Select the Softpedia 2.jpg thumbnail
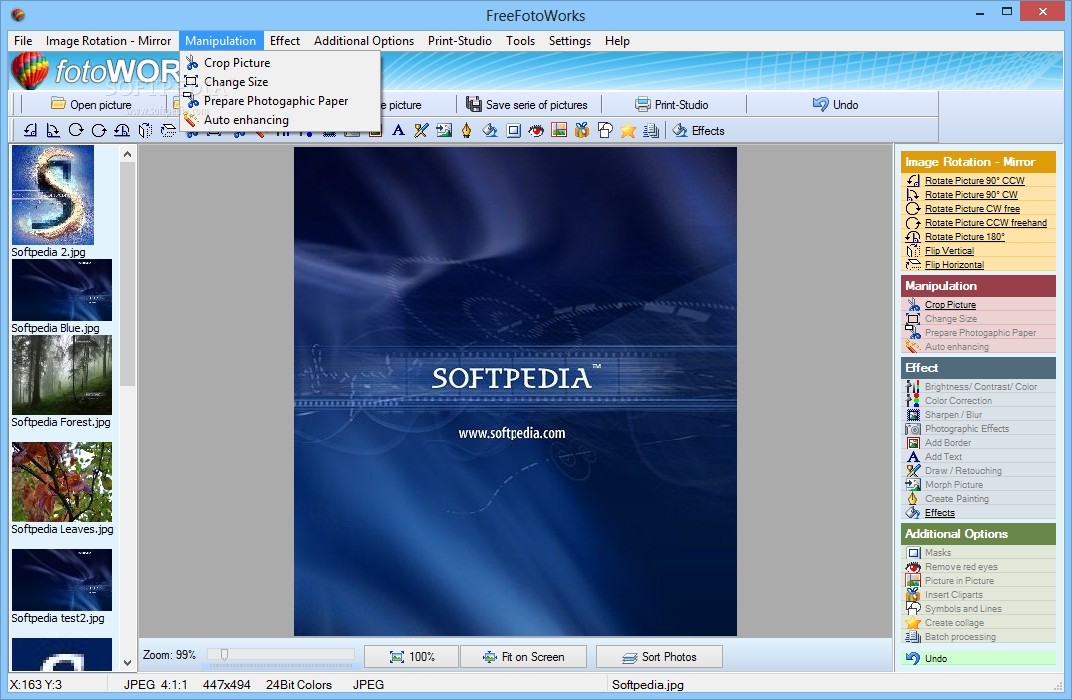Screen dimensions: 1072x700 53,195
